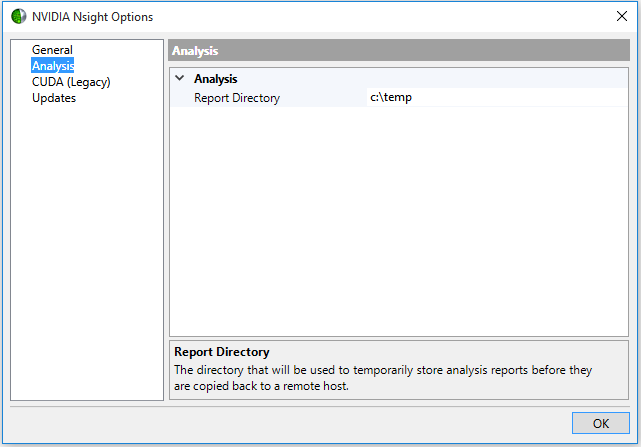Viewport: 641px width, 447px height.
Task: Confirm settings with the OK button
Action: coord(601,423)
